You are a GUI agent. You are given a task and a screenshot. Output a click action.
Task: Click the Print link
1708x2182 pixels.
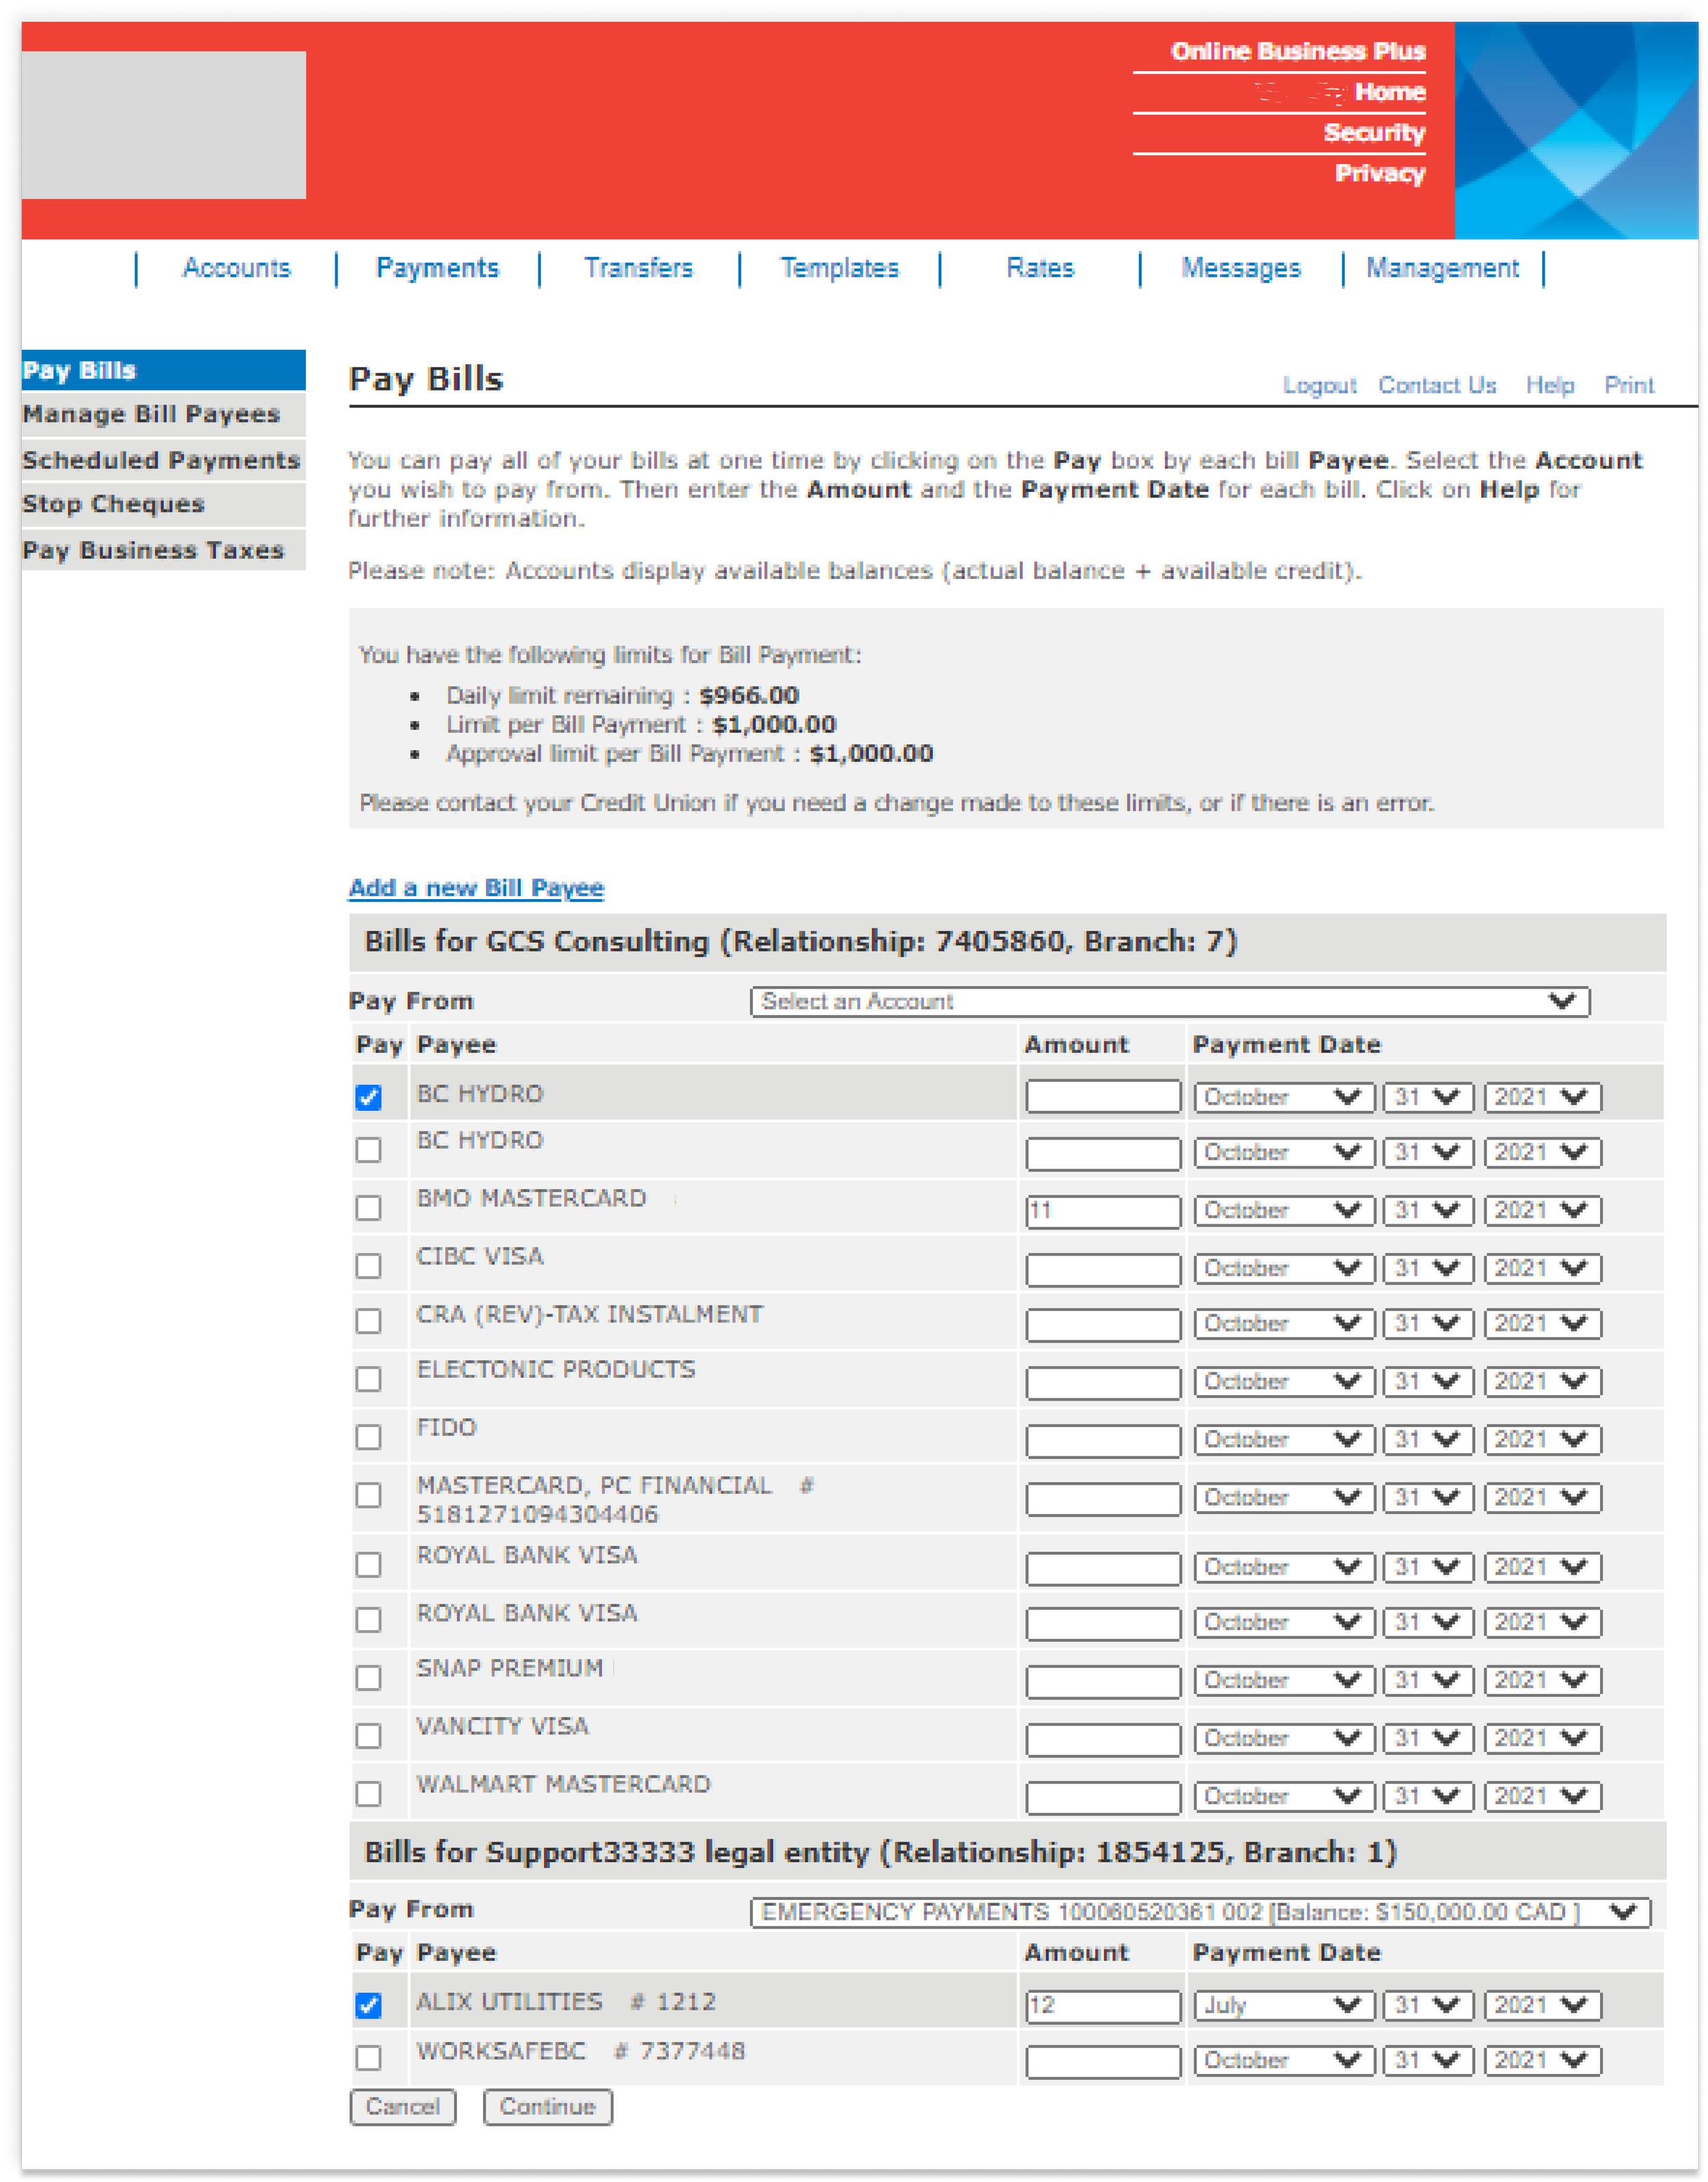click(1629, 385)
